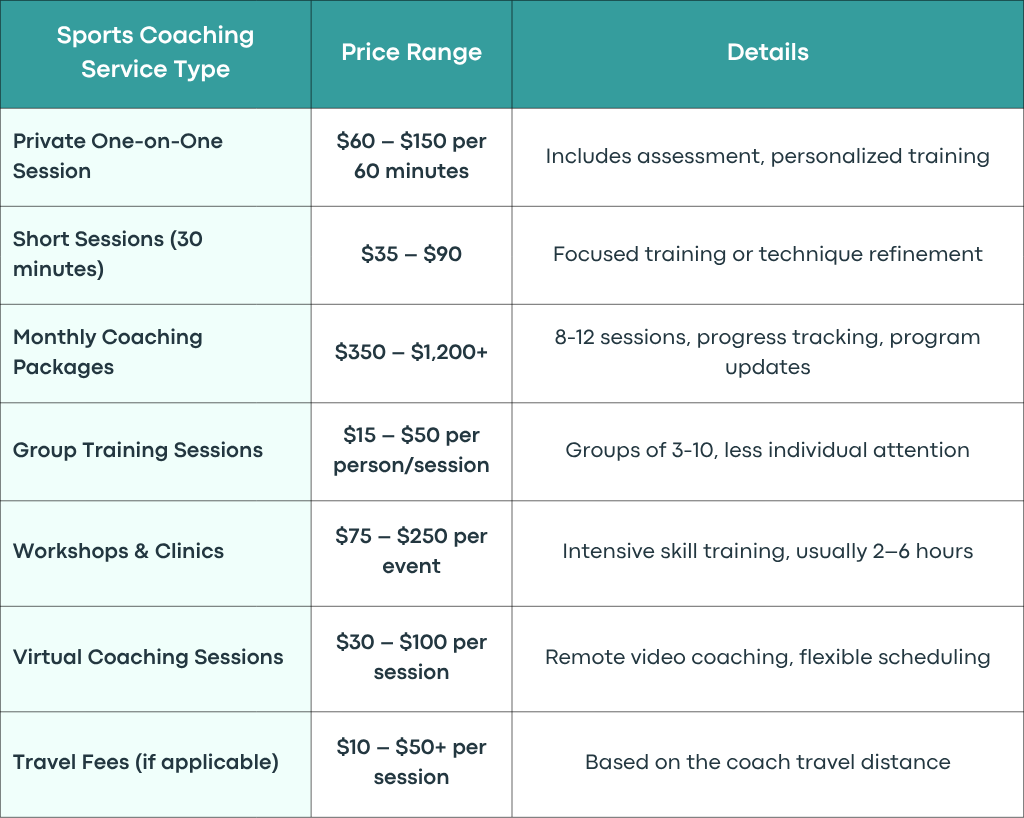Select the Group Training Sessions label
The image size is (1024, 818).
(x=138, y=450)
